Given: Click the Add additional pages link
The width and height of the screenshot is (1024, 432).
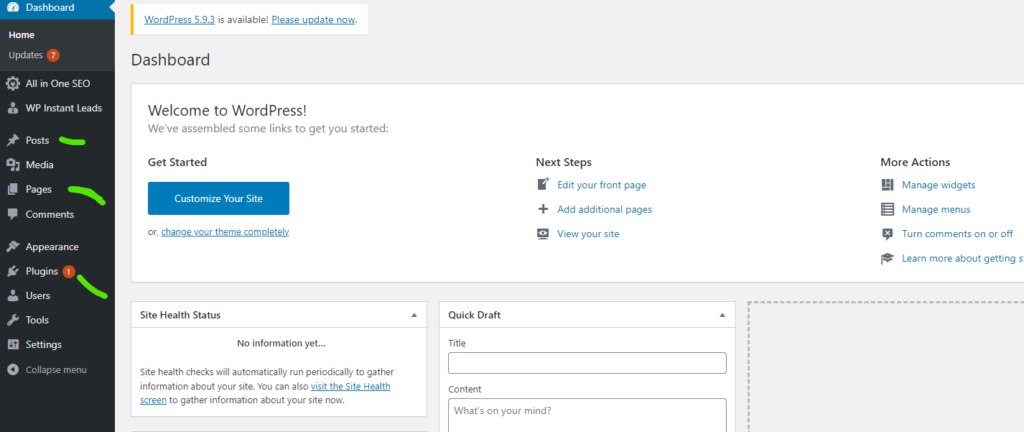Looking at the screenshot, I should coord(604,209).
